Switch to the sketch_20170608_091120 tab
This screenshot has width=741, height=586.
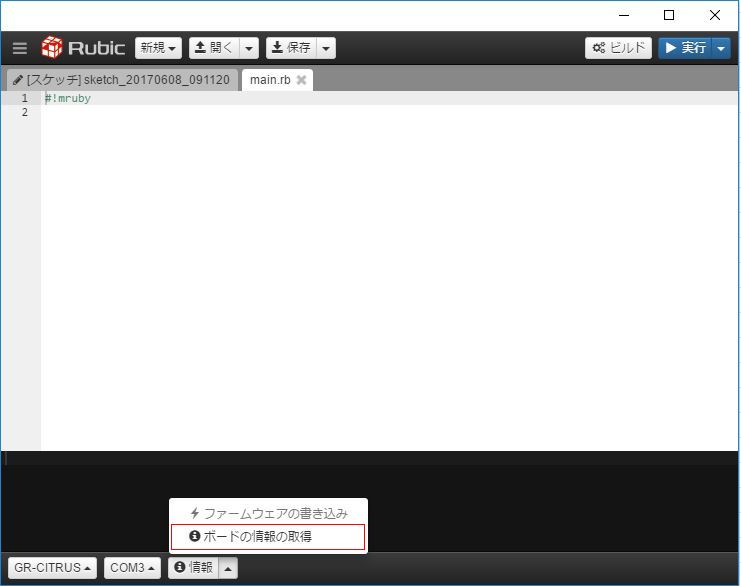(x=122, y=80)
